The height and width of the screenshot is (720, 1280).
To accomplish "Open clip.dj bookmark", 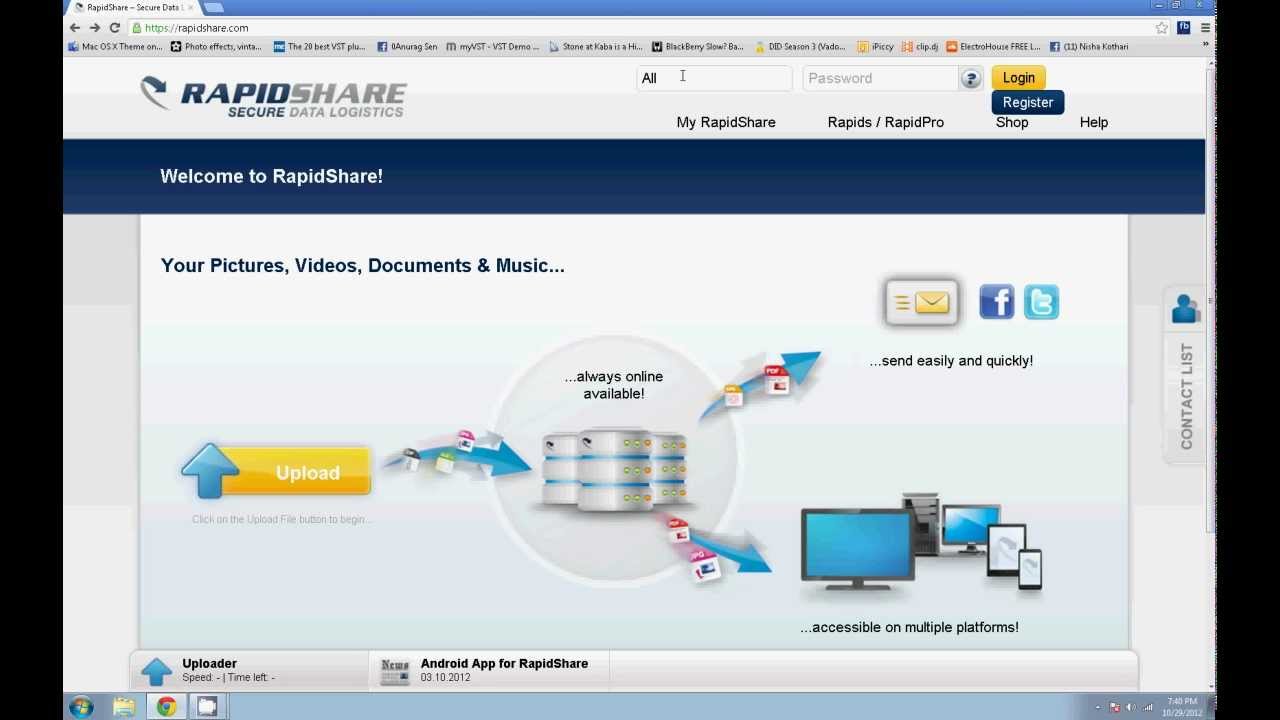I will pyautogui.click(x=920, y=46).
